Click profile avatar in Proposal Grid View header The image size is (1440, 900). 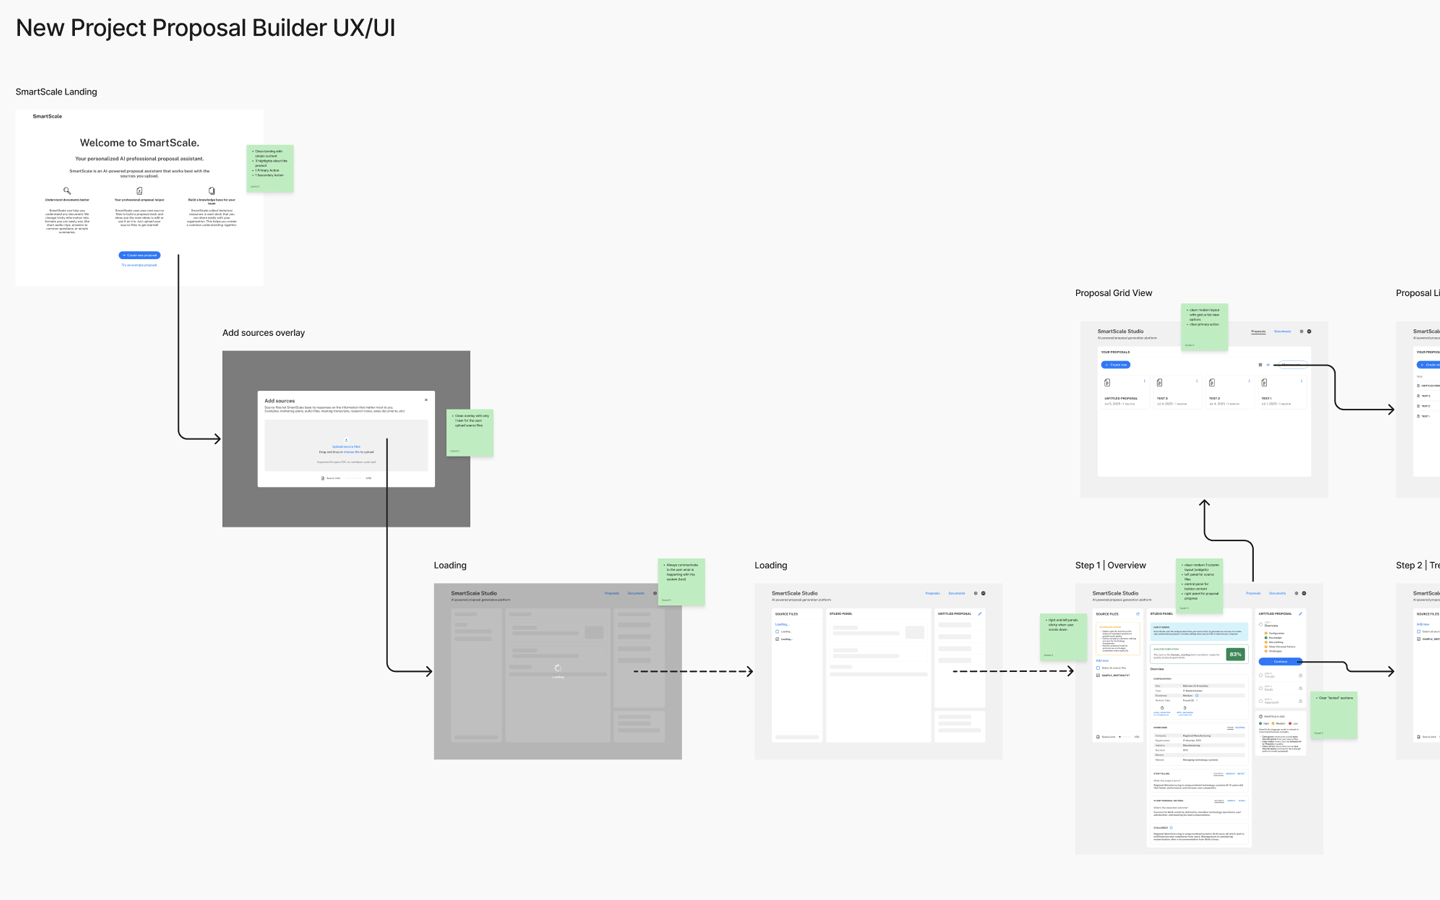point(1309,331)
